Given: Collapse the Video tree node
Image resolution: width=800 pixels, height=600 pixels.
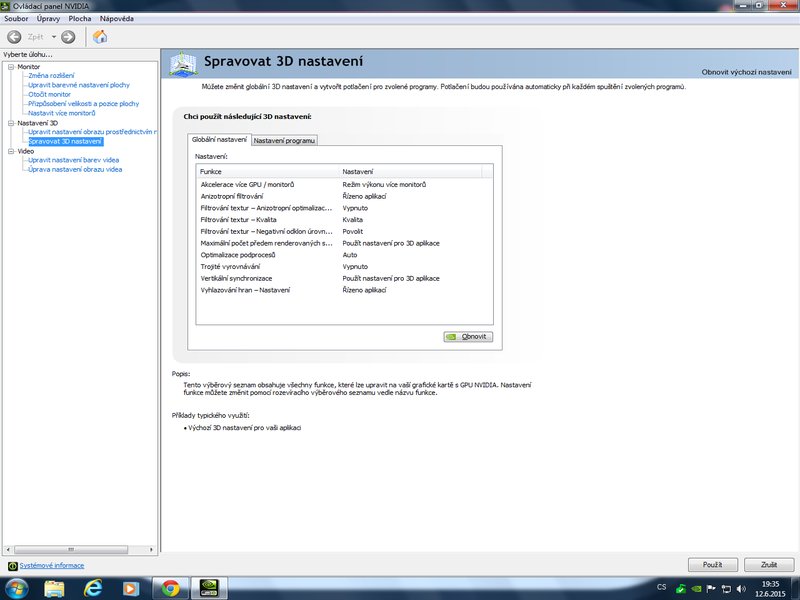Looking at the screenshot, I should coord(10,151).
